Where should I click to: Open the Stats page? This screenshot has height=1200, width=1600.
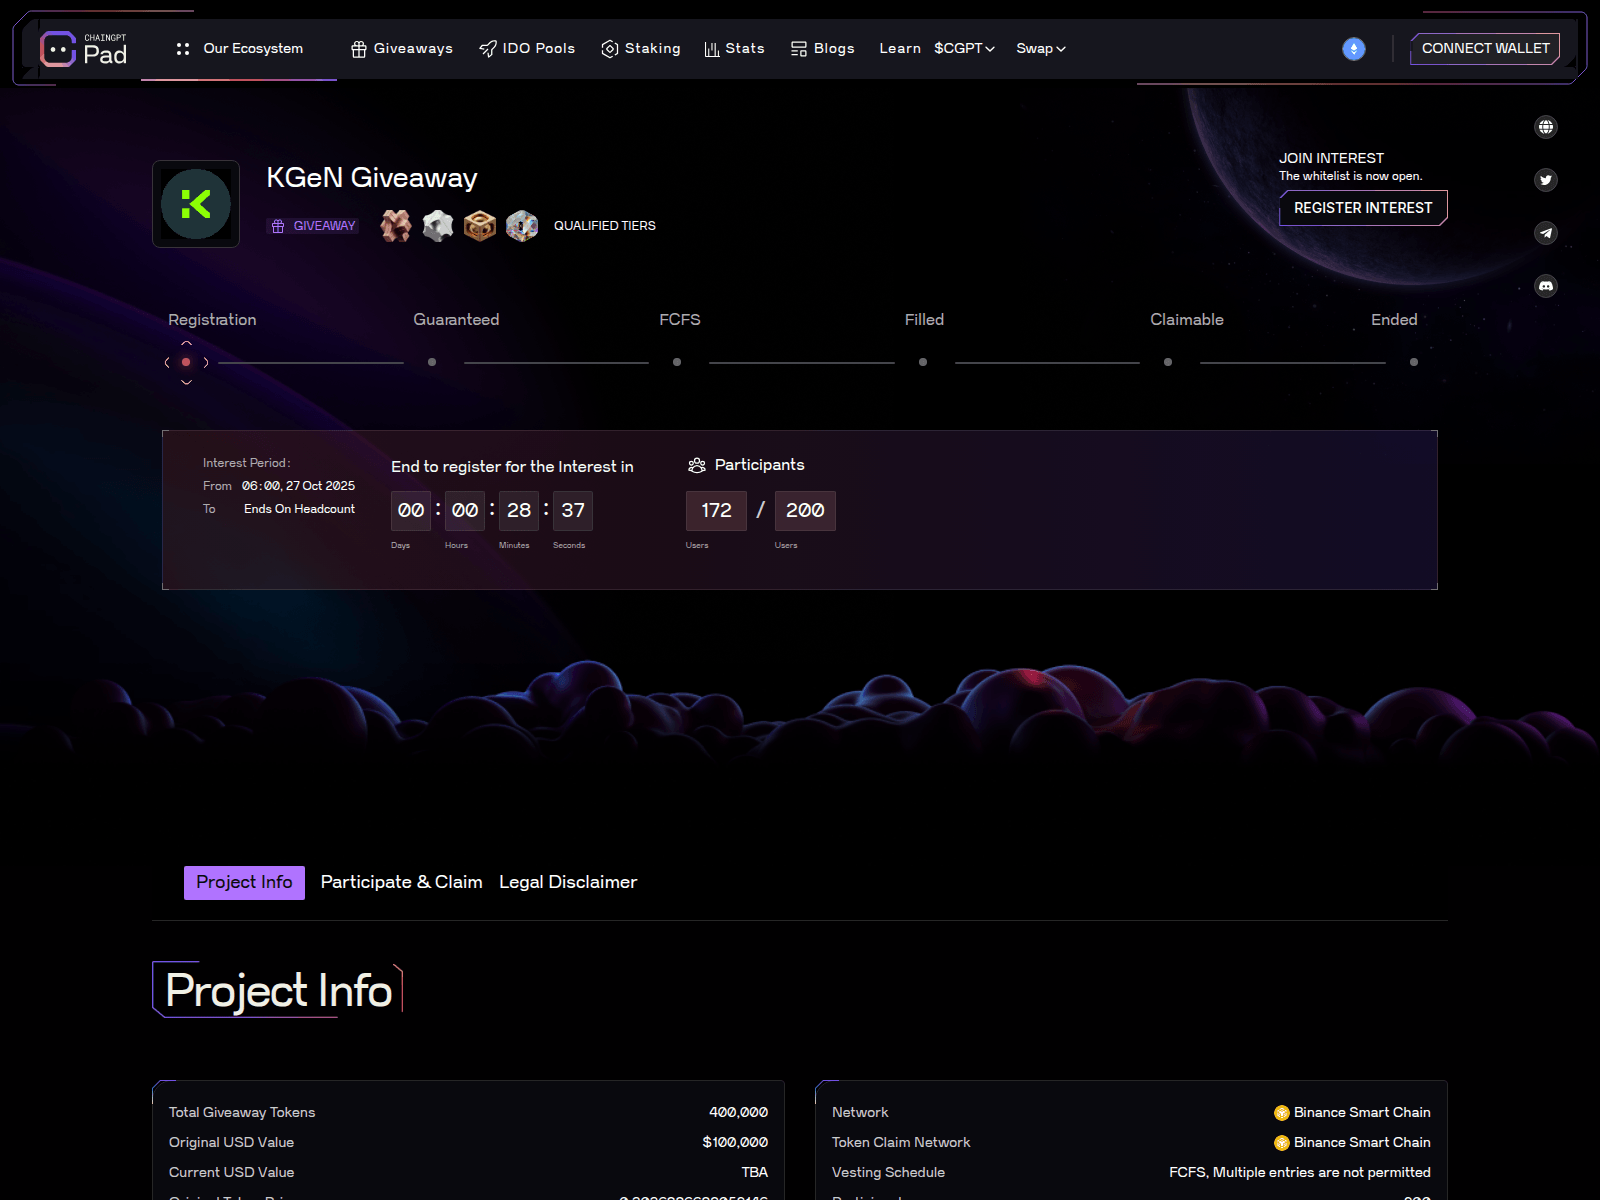coord(735,49)
